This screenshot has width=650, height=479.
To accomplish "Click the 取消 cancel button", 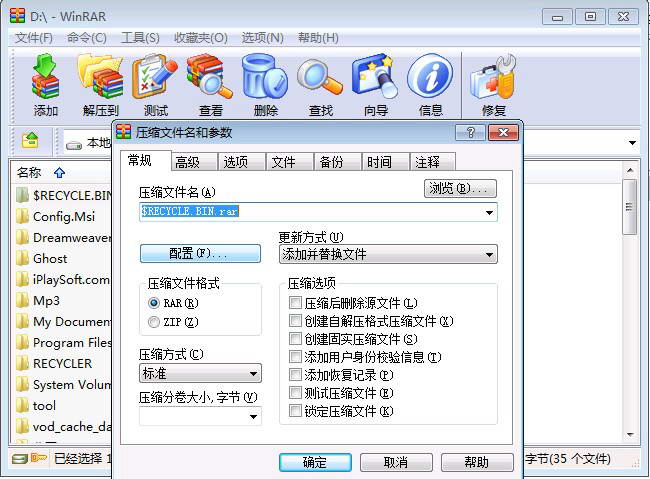I will [x=396, y=462].
